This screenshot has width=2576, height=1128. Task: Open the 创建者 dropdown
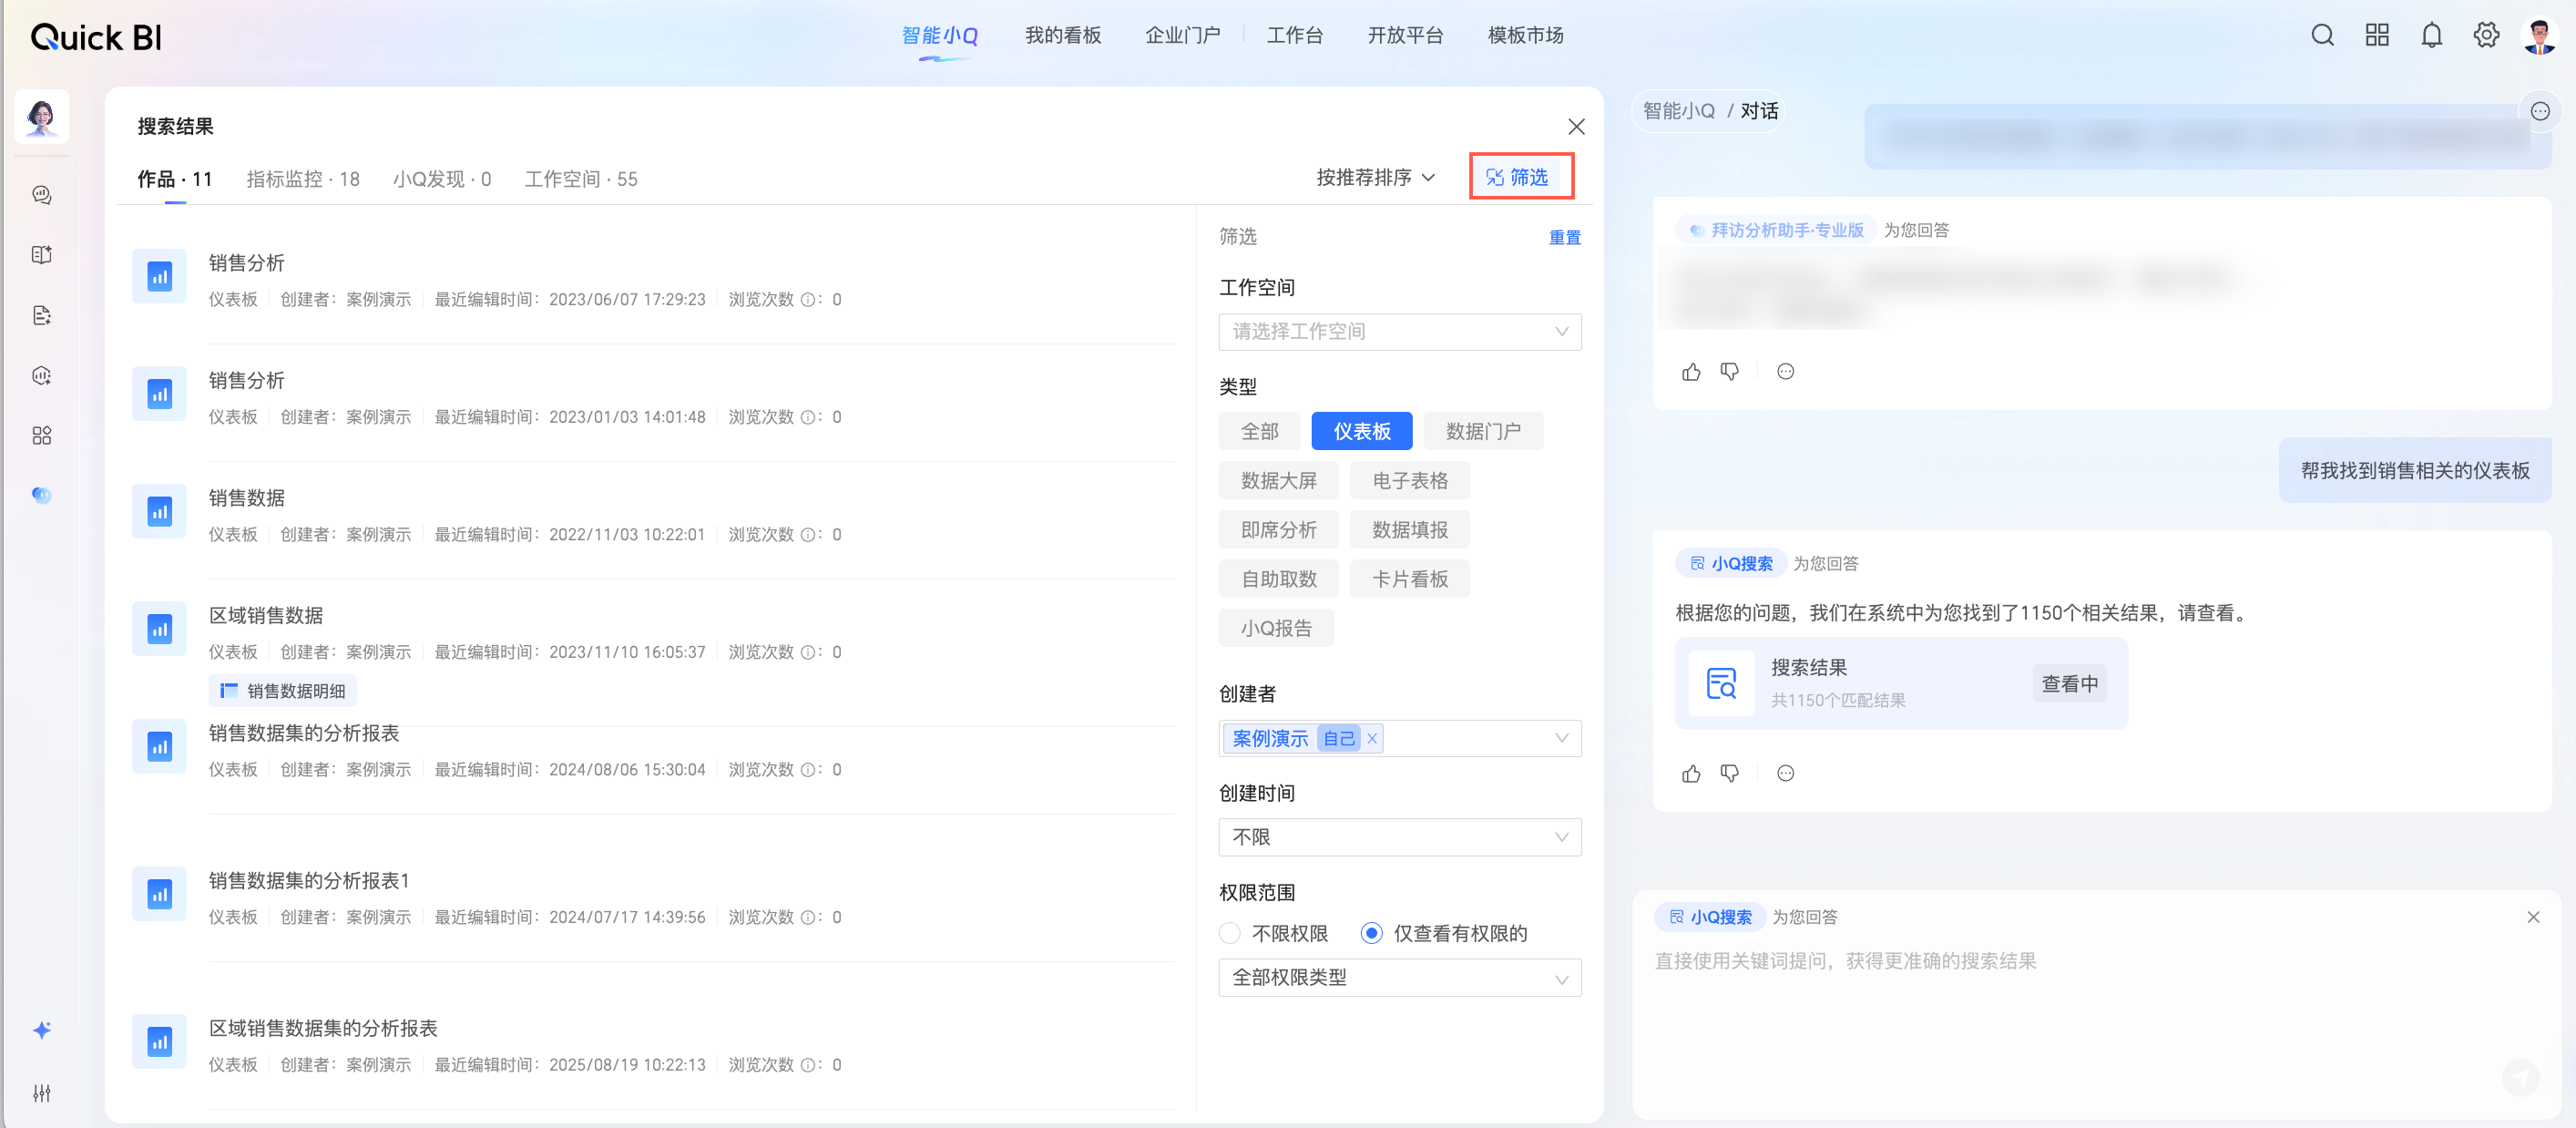click(1399, 739)
